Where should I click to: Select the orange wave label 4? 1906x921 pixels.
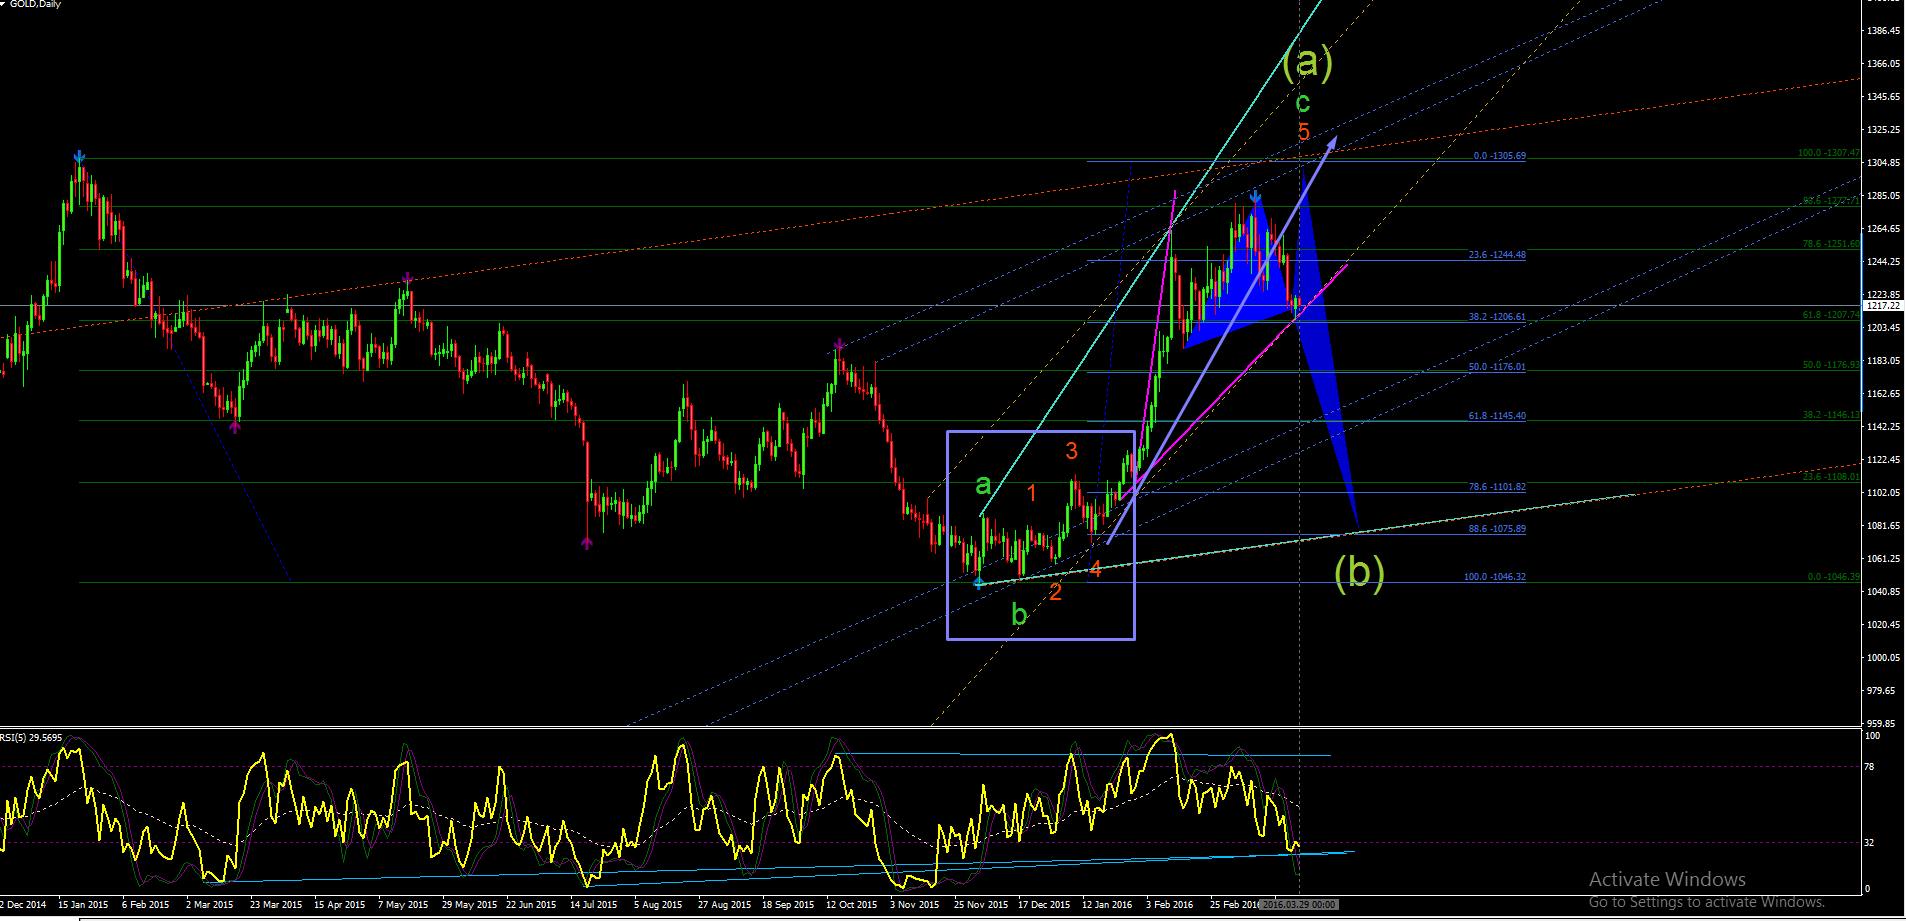[1095, 569]
